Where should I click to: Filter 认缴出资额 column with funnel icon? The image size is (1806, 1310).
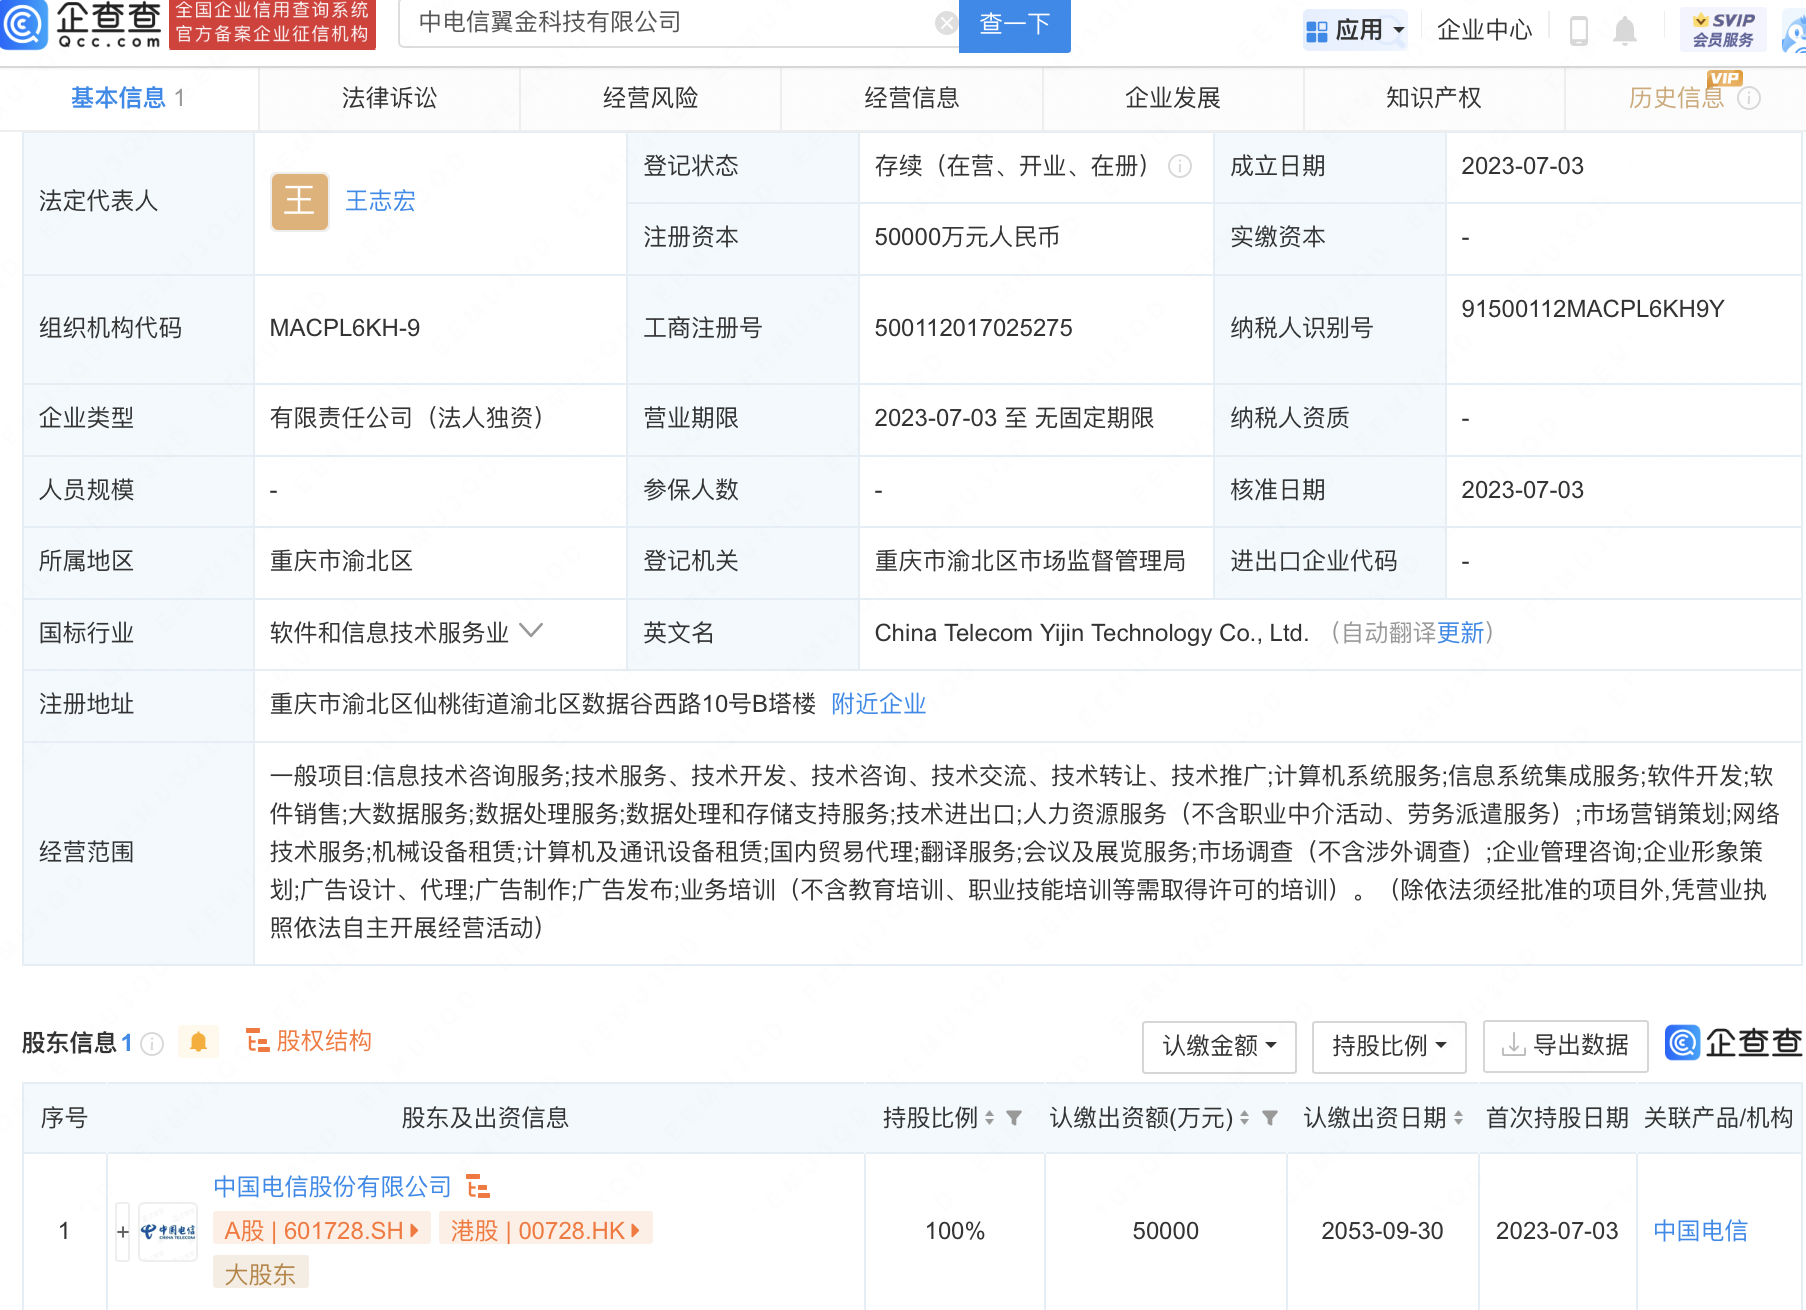1270,1118
